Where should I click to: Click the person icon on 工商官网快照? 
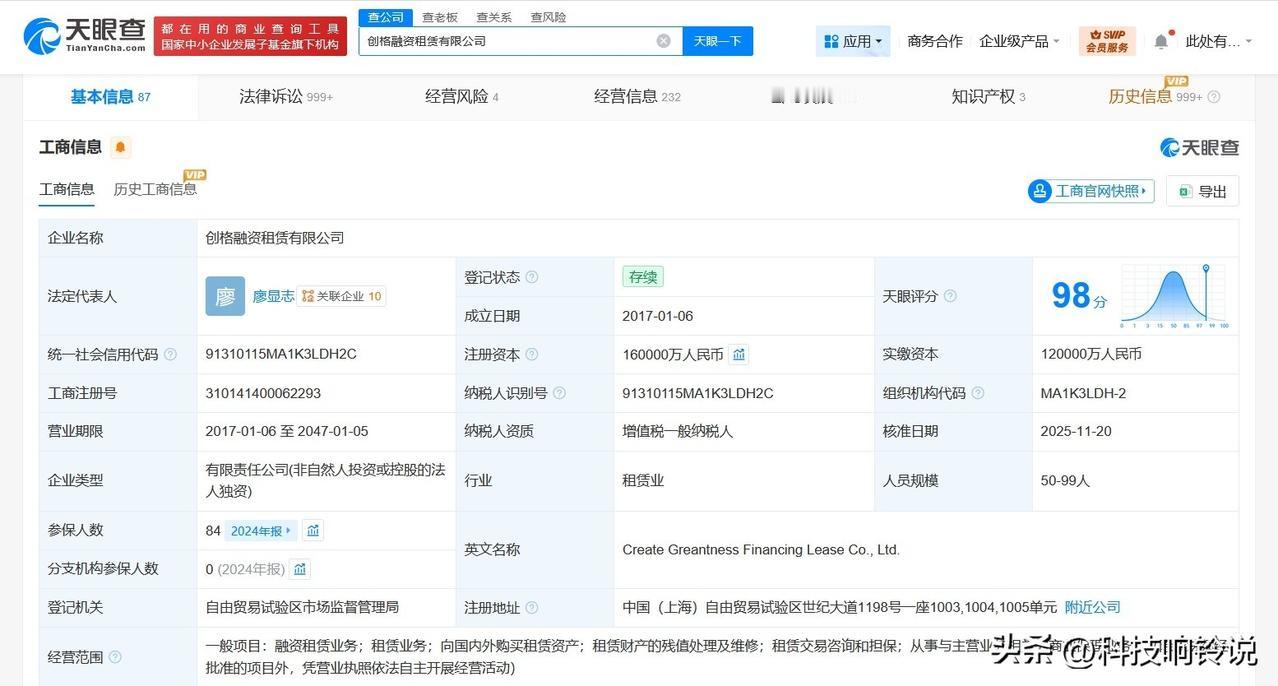coord(1040,191)
